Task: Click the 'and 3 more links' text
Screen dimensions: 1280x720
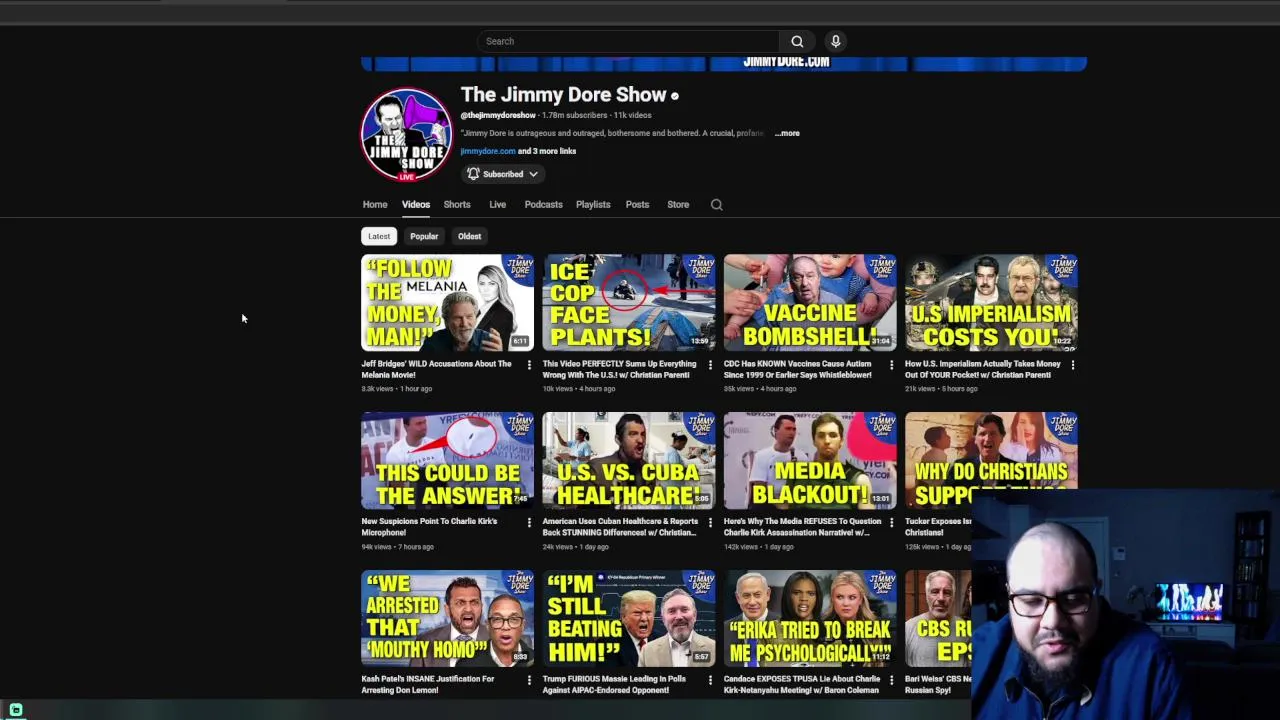Action: [547, 151]
